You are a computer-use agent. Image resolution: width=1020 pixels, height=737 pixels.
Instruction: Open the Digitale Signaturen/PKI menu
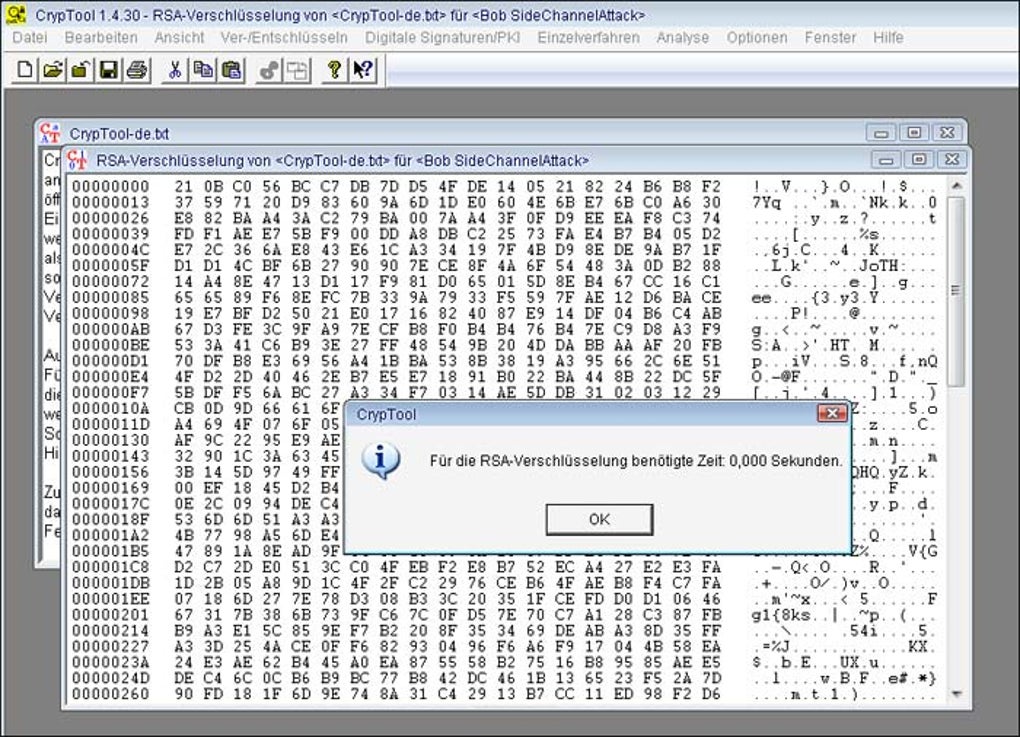(442, 38)
